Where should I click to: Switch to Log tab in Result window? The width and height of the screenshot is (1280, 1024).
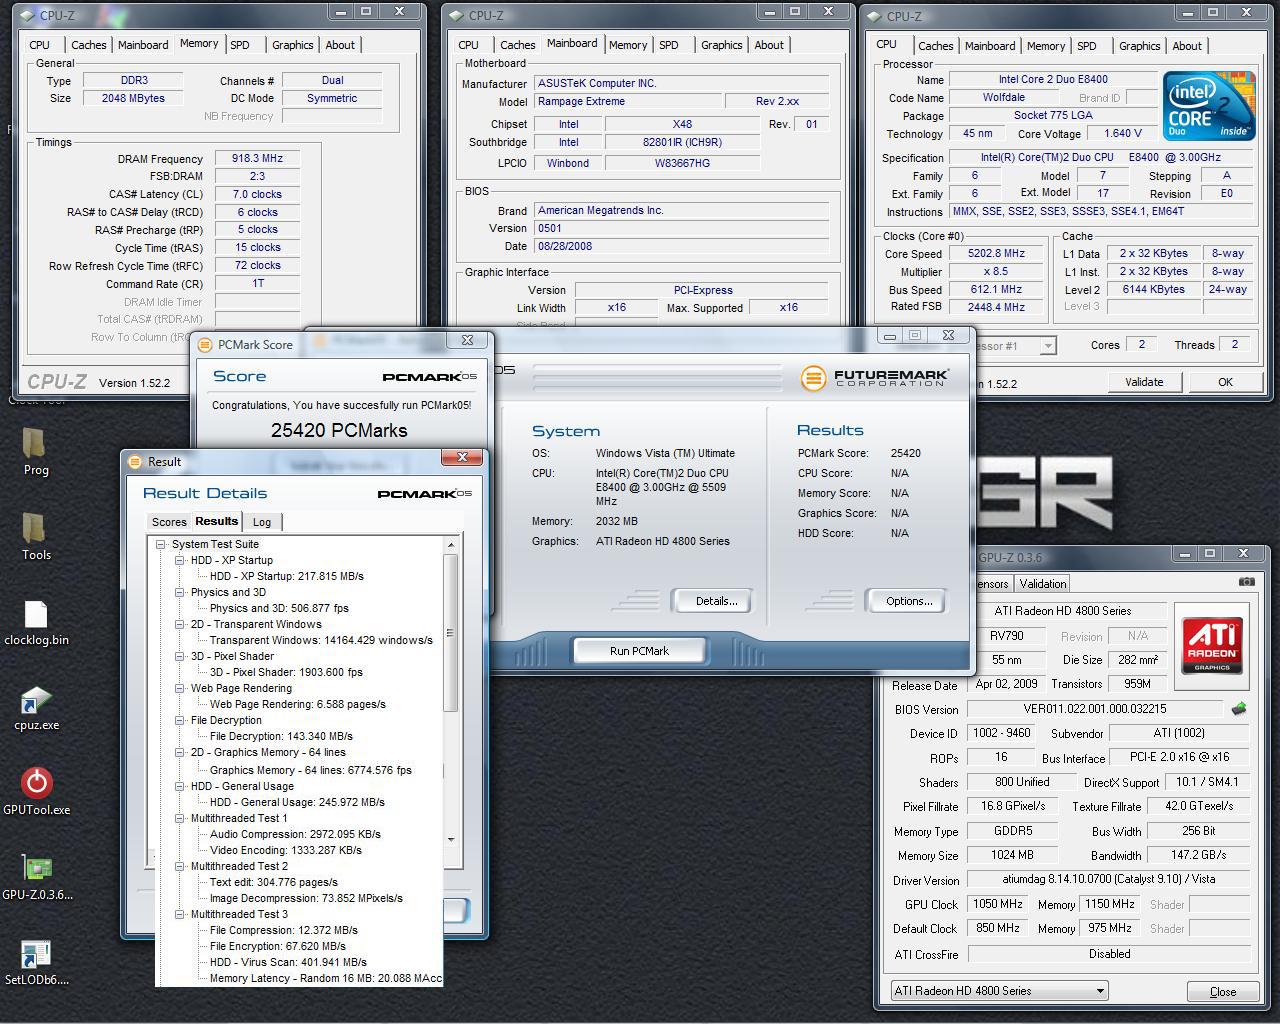point(262,522)
